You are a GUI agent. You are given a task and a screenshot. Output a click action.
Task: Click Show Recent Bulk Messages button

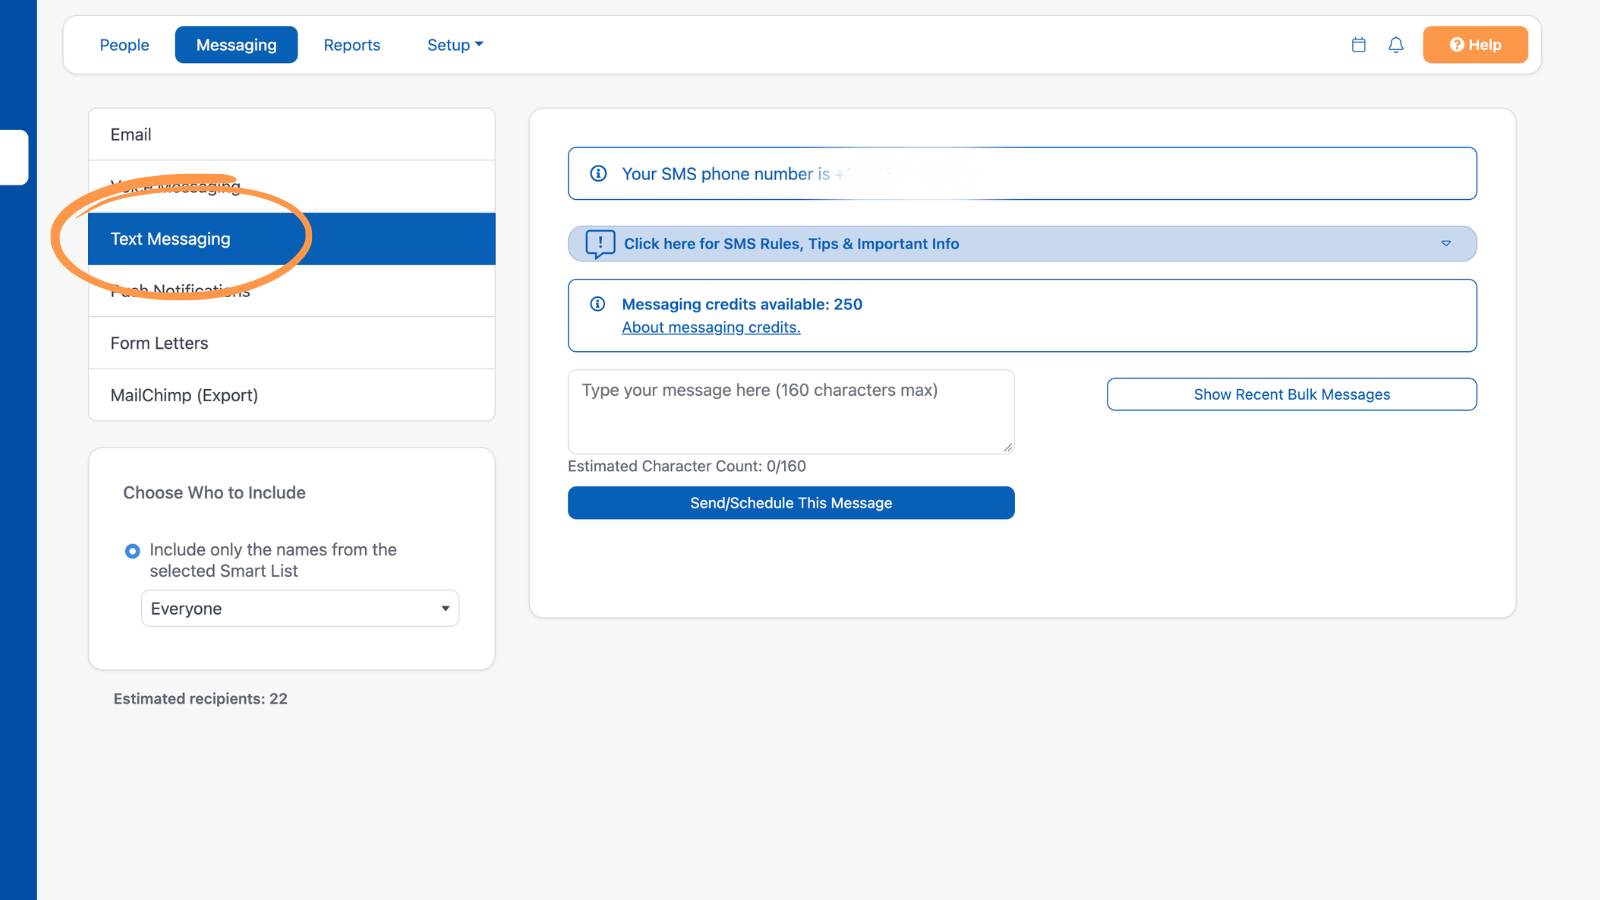coord(1292,394)
